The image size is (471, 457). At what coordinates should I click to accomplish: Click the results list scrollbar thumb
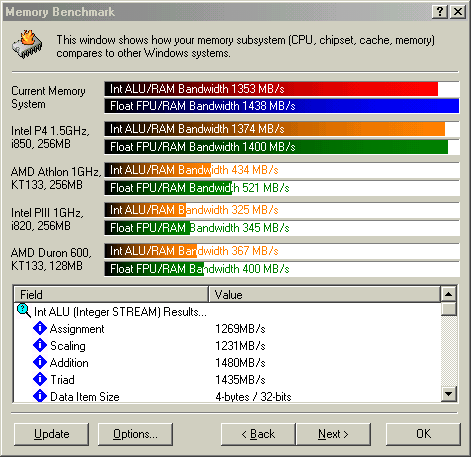[x=449, y=309]
